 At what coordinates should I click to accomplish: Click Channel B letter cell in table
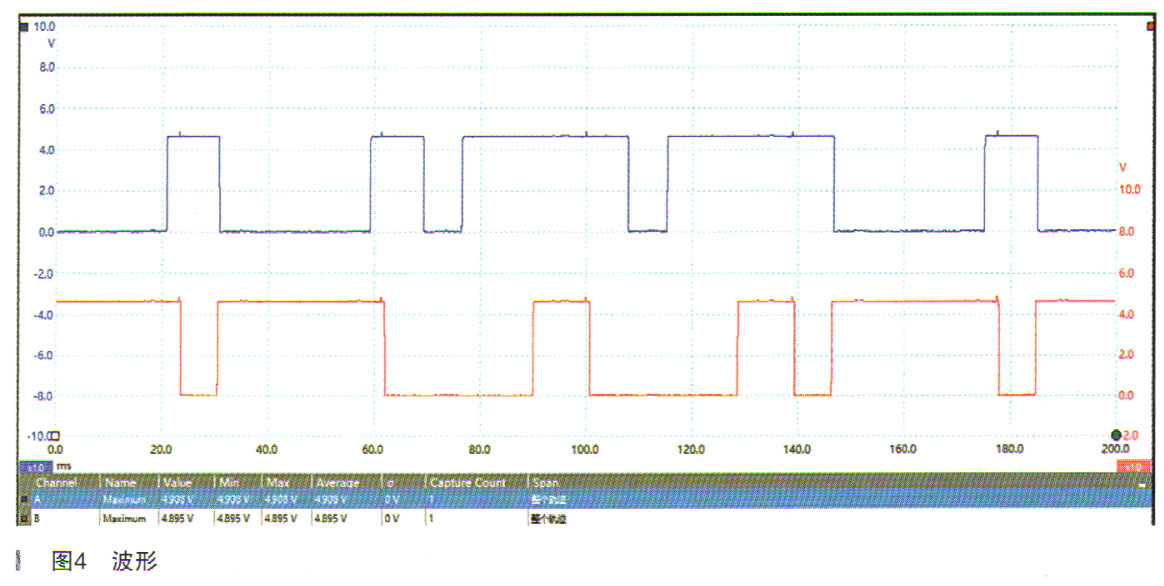click(x=36, y=519)
